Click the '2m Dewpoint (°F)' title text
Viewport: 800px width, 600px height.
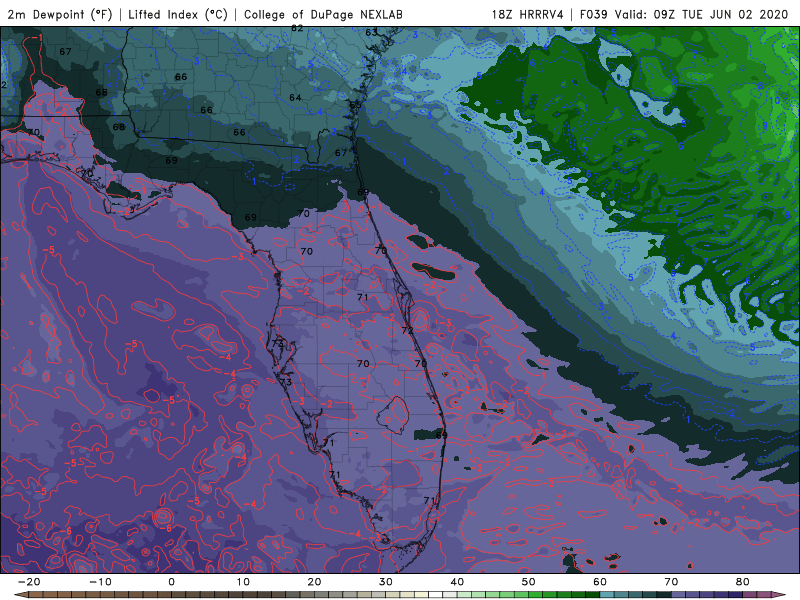pyautogui.click(x=59, y=14)
